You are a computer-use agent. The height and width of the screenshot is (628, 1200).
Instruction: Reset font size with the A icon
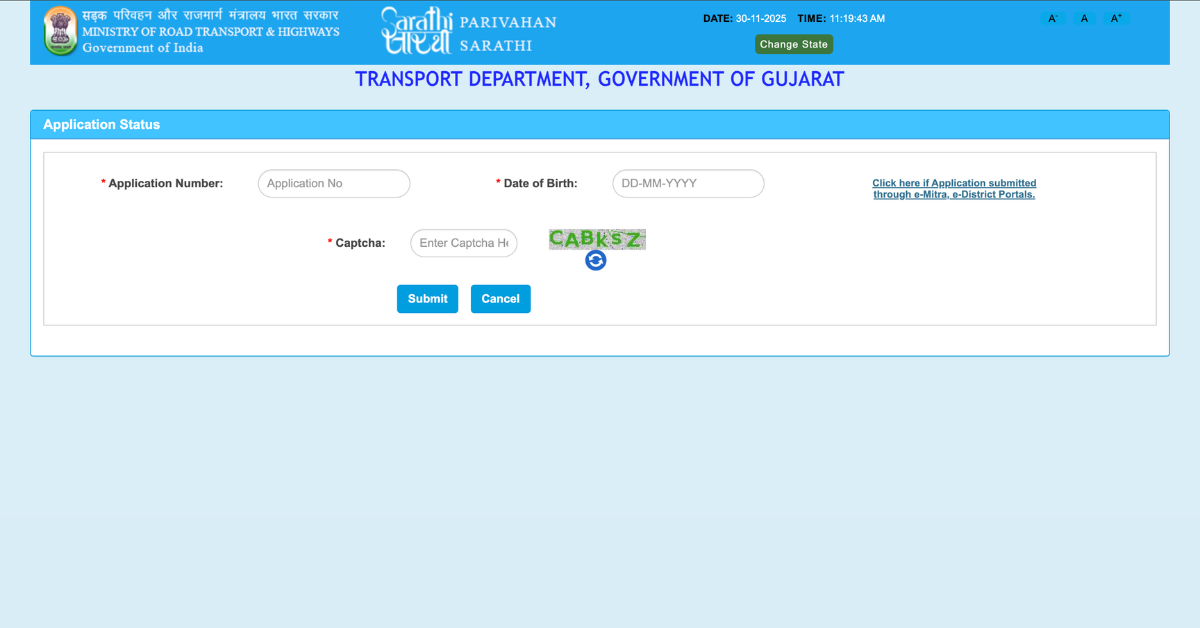1084,17
